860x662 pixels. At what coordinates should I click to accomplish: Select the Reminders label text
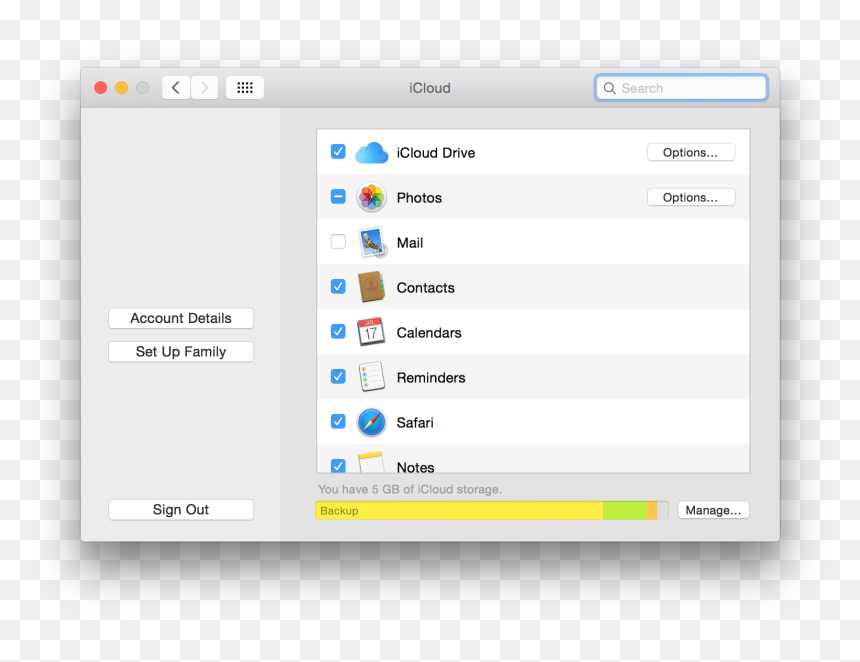(431, 378)
